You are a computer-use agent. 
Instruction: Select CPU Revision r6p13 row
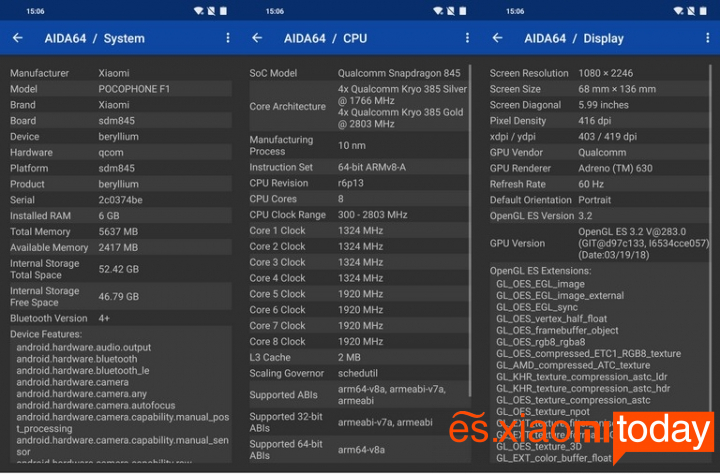click(359, 183)
